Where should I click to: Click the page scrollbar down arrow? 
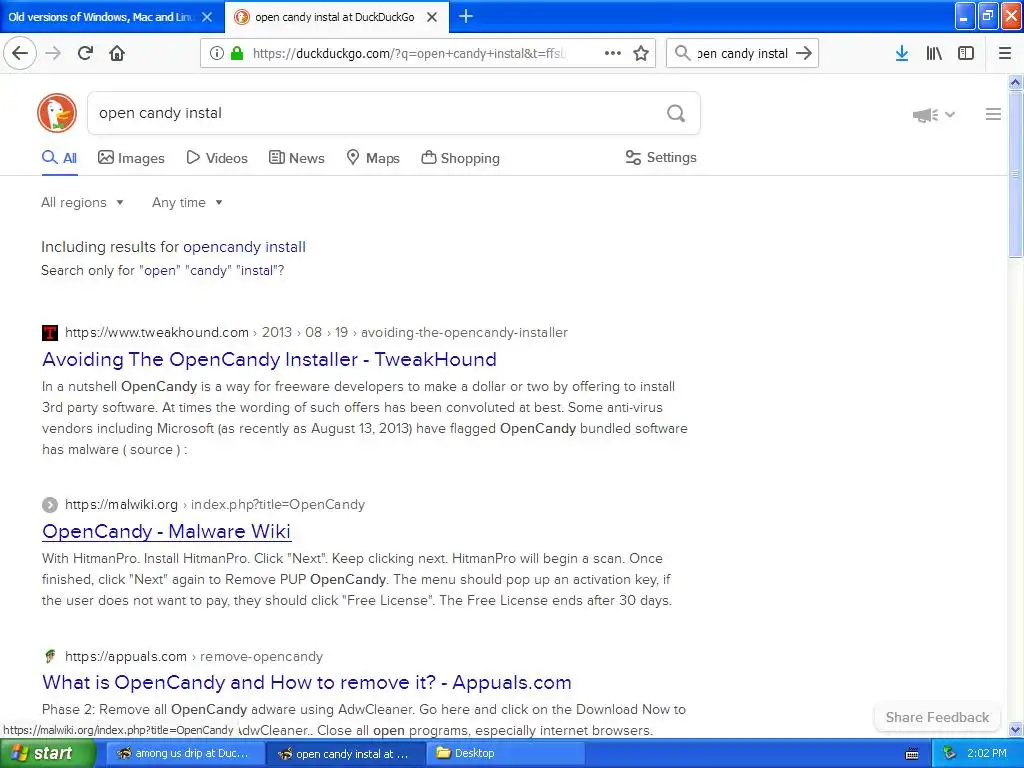point(1016,729)
